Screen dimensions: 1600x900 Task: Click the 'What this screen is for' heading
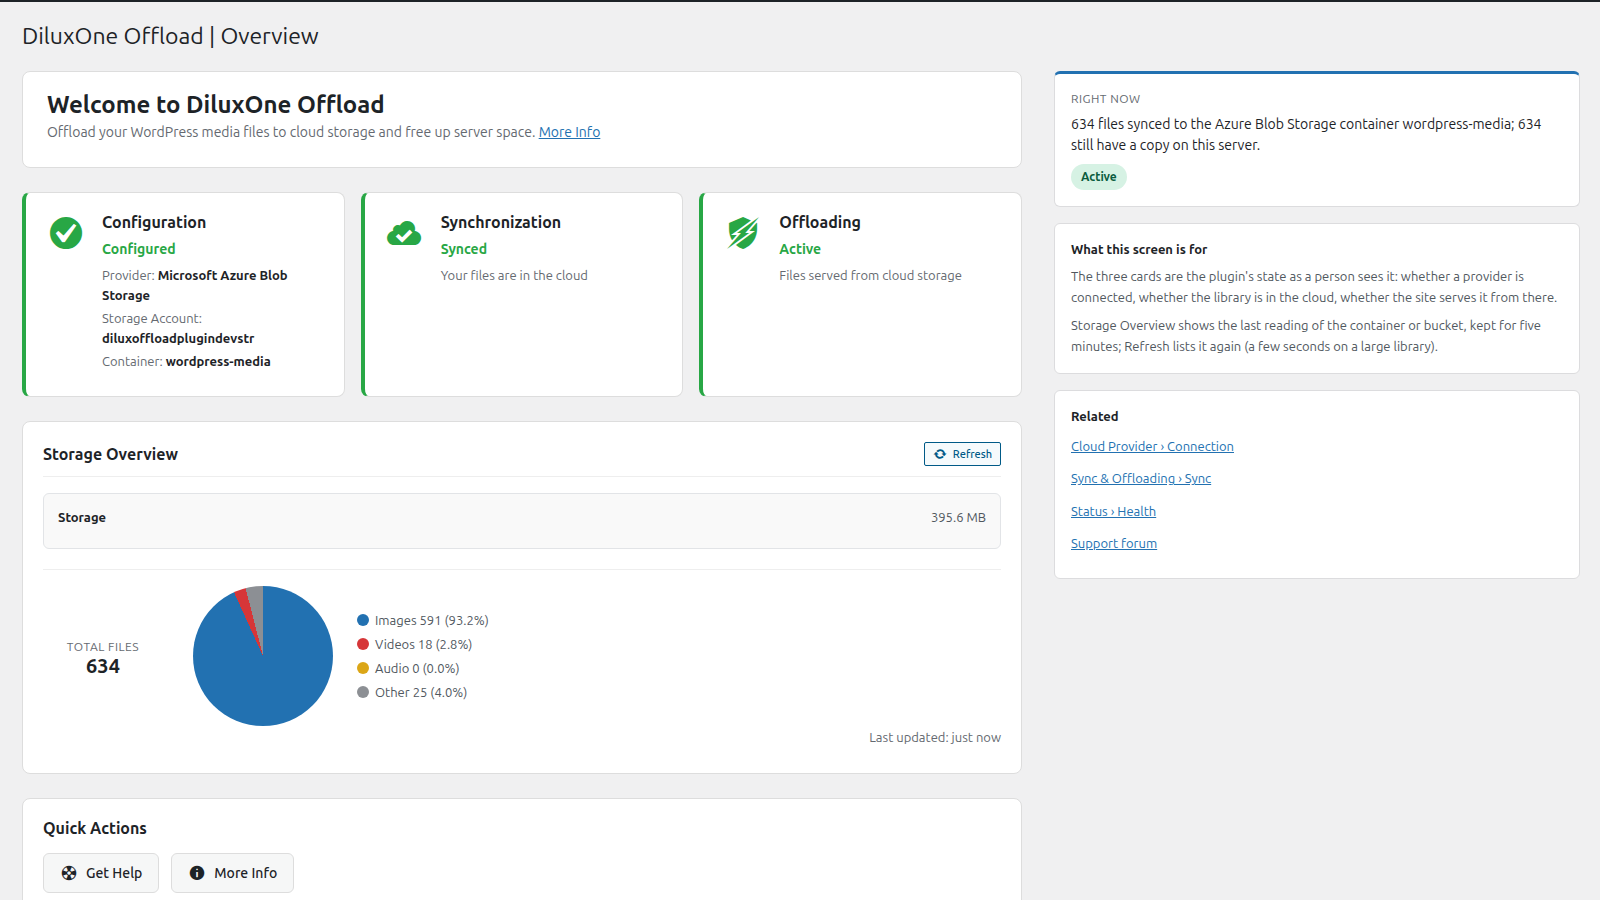(x=1139, y=250)
